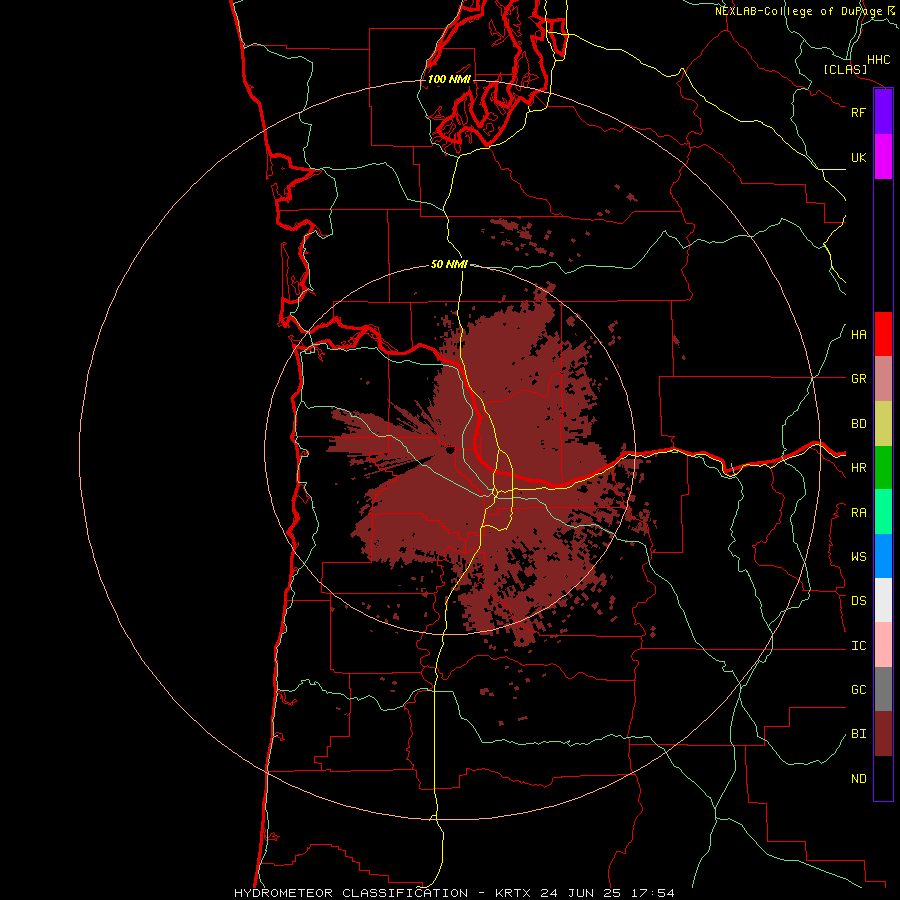Screen dimensions: 900x900
Task: Click the RF legend label
Action: click(x=858, y=112)
